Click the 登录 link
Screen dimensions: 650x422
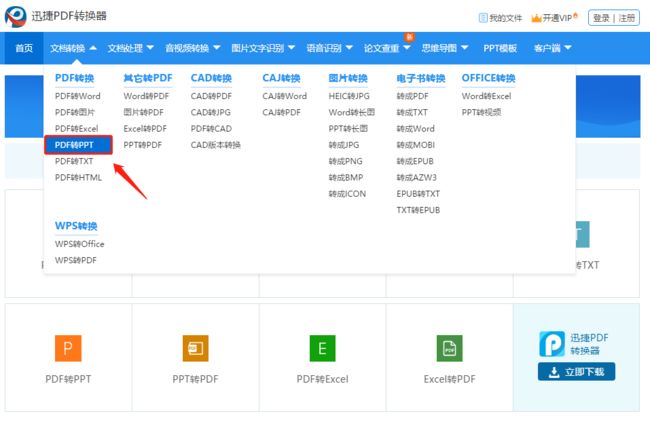pyautogui.click(x=601, y=18)
